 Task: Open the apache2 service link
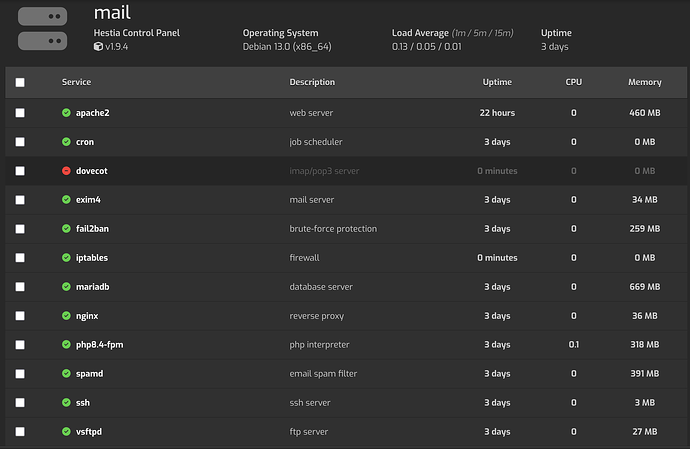(x=92, y=113)
